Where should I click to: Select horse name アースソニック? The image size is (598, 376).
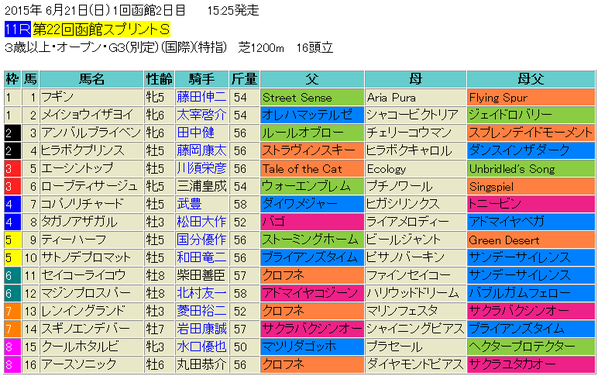coord(79,365)
